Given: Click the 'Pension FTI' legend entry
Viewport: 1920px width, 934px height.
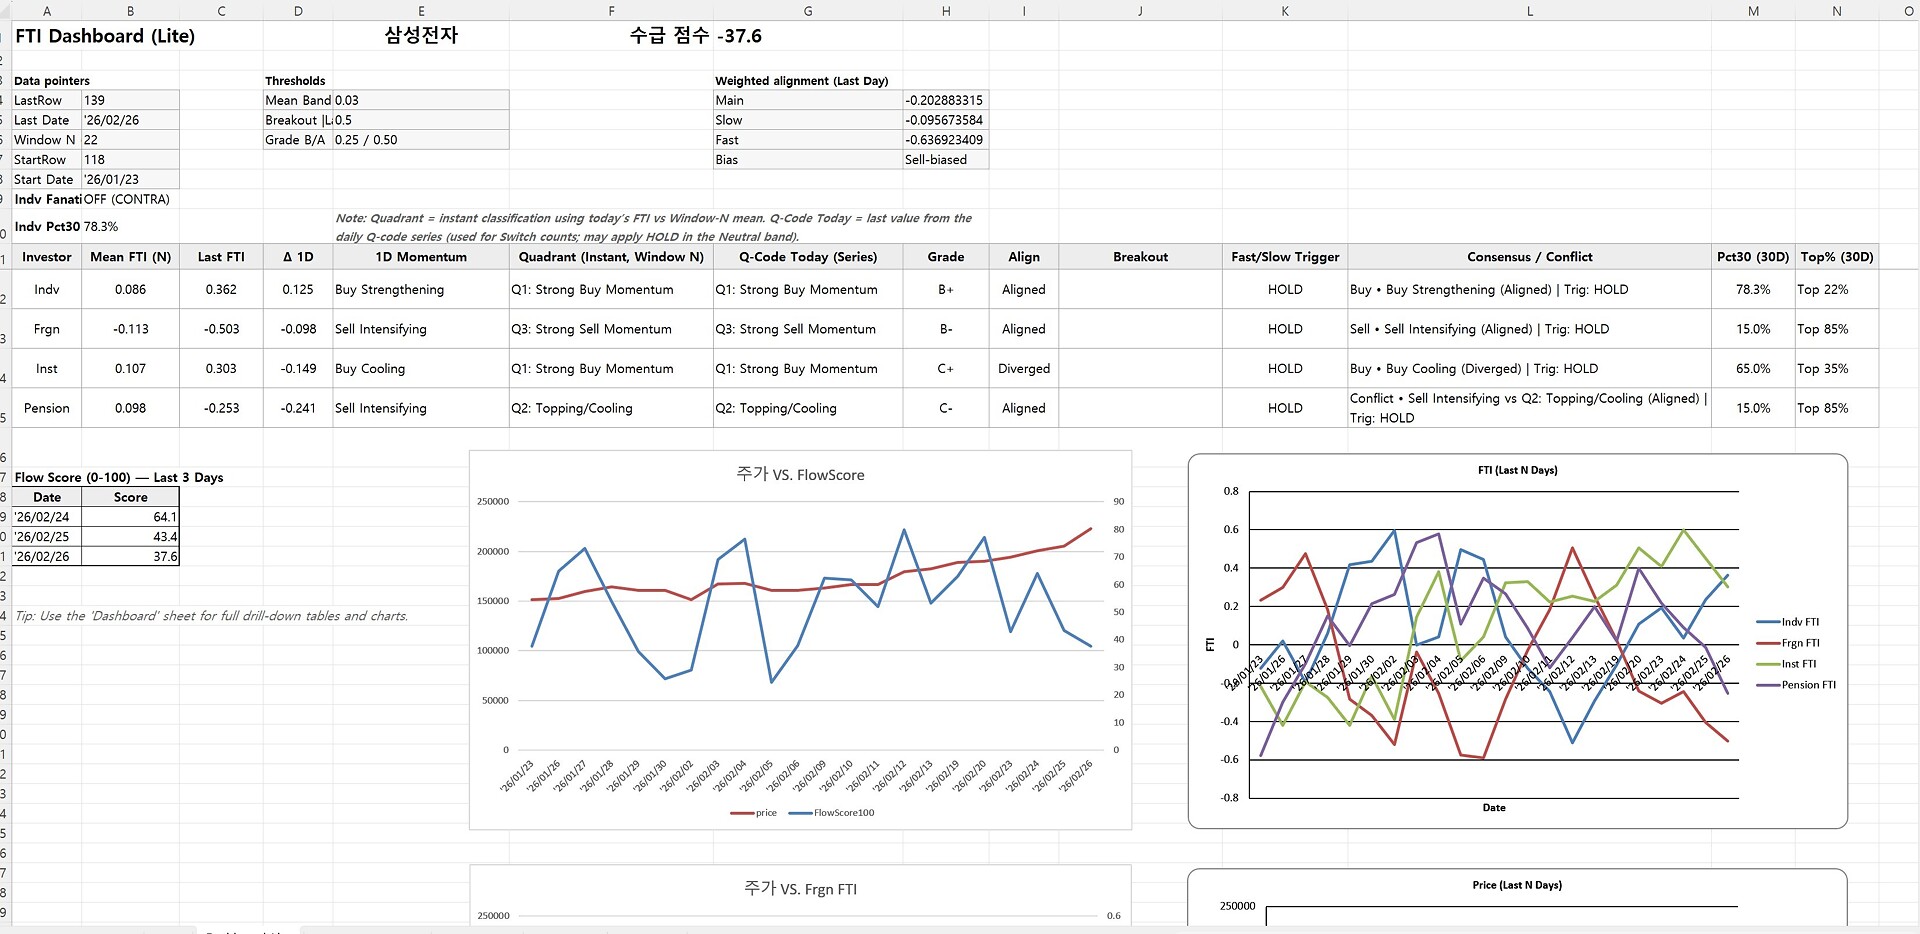Looking at the screenshot, I should pos(1797,685).
